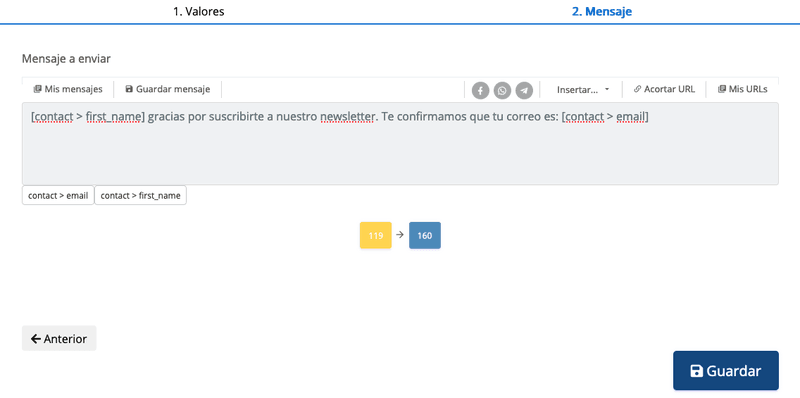This screenshot has width=800, height=398.
Task: Select the 2. Mensaje tab
Action: [x=602, y=12]
